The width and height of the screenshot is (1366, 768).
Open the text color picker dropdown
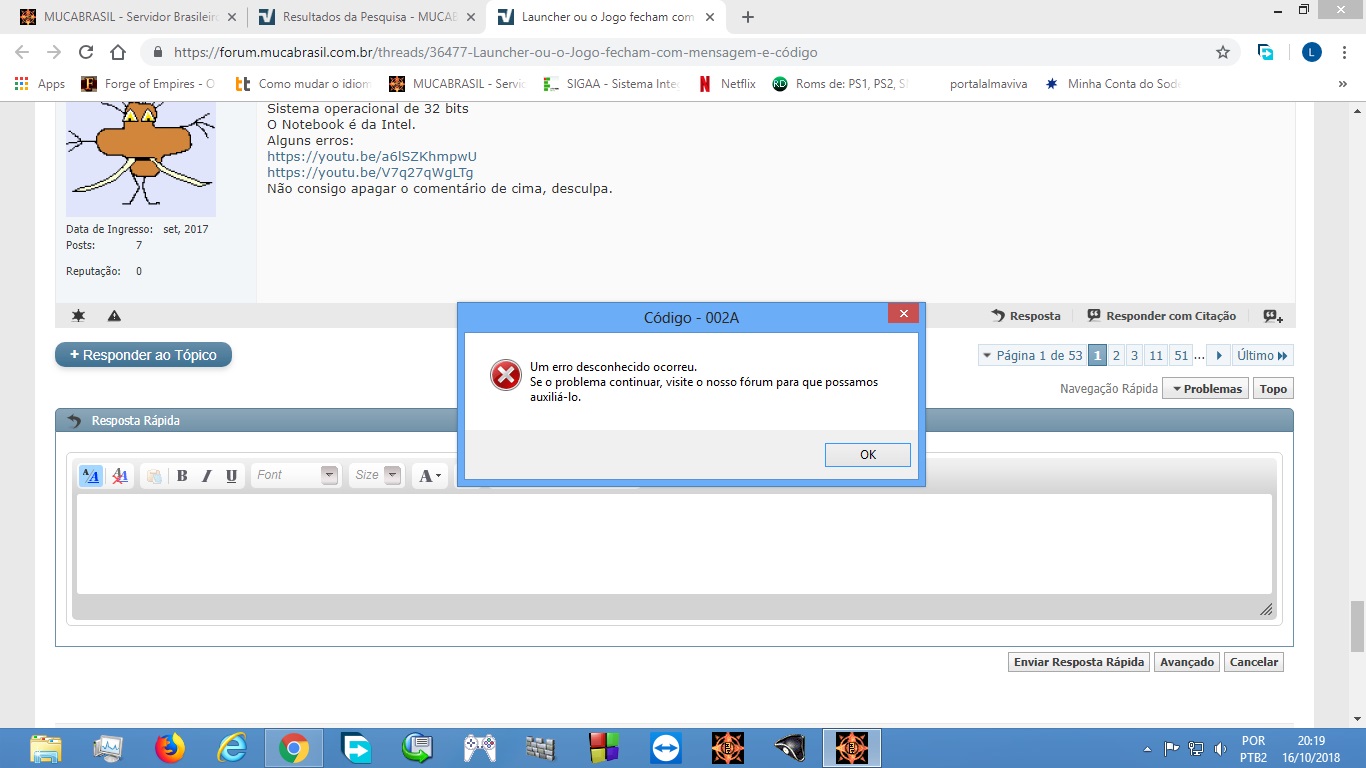pyautogui.click(x=429, y=476)
